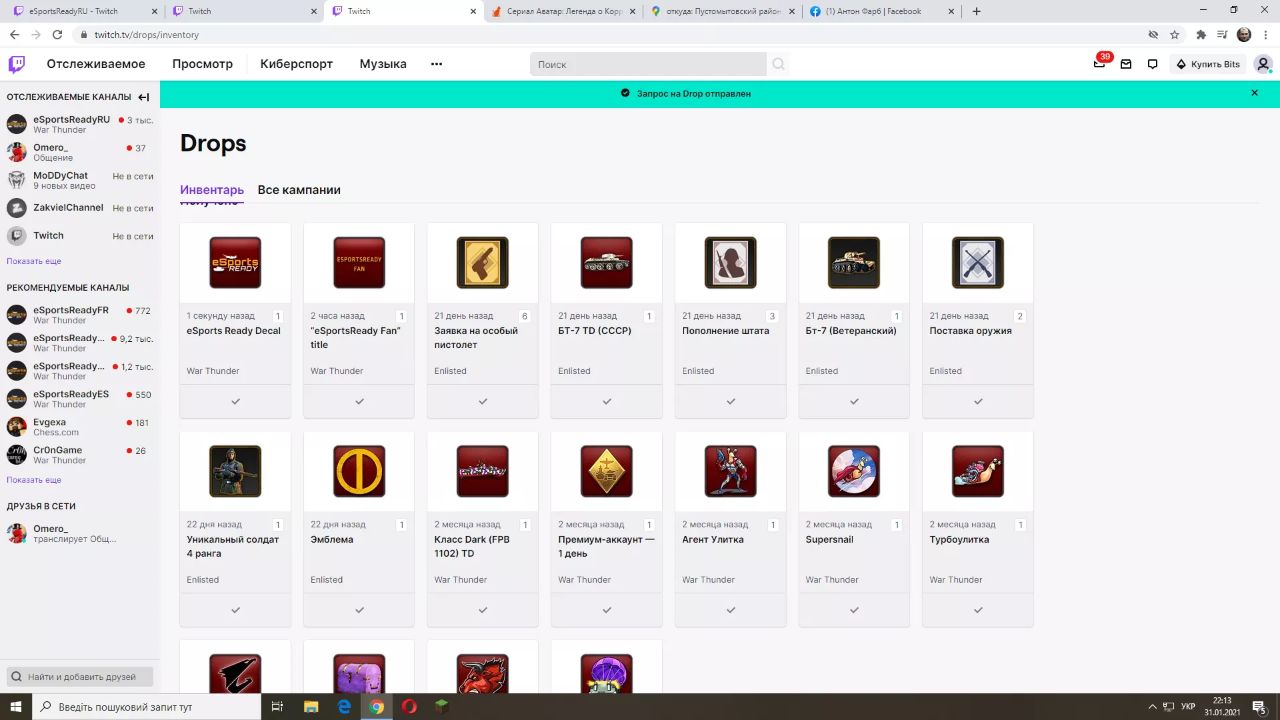Select the eSportsReady Fan title image
This screenshot has height=720, width=1280.
pos(359,262)
